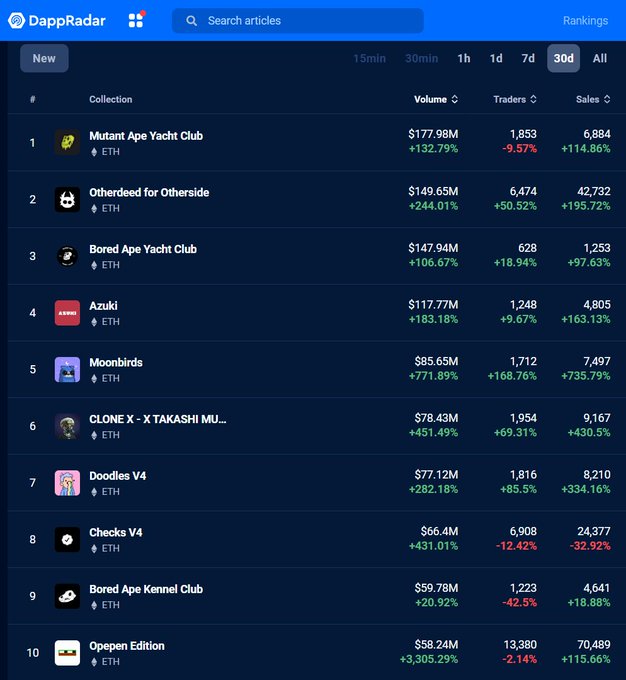
Task: Click the CLONE X collection icon
Action: pos(67,426)
